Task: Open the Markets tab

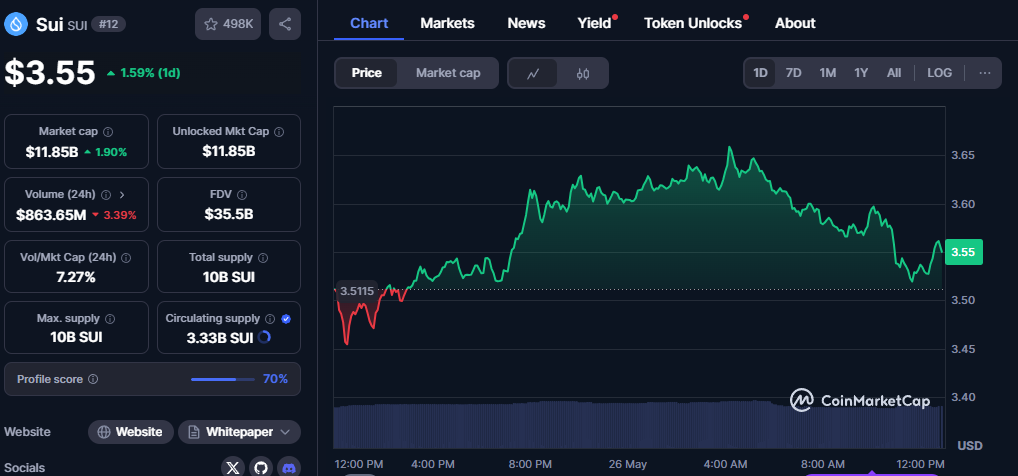Action: 447,23
